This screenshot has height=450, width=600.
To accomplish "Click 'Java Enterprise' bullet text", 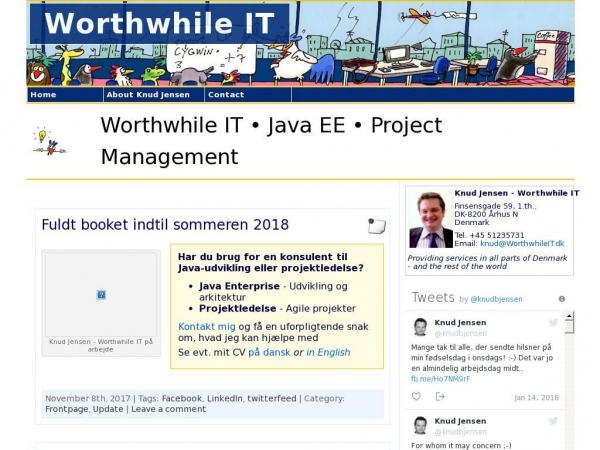I will 239,286.
